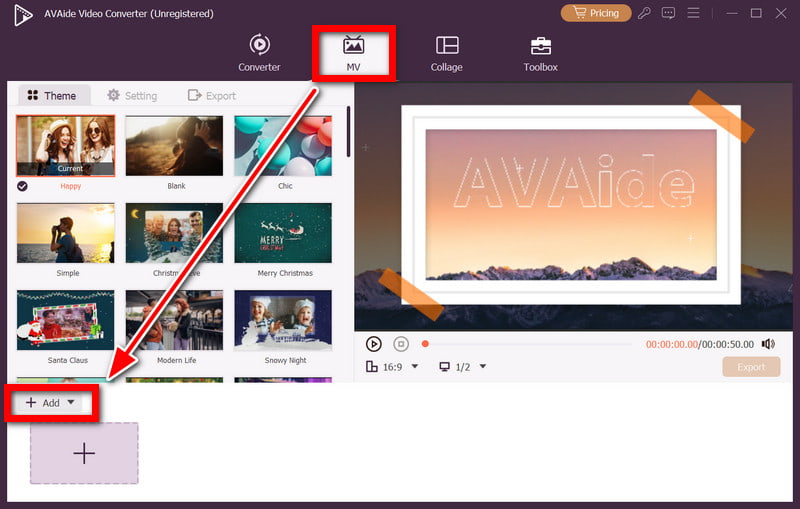Screen dimensions: 800x509
Task: Open the Converter module
Action: click(x=259, y=53)
